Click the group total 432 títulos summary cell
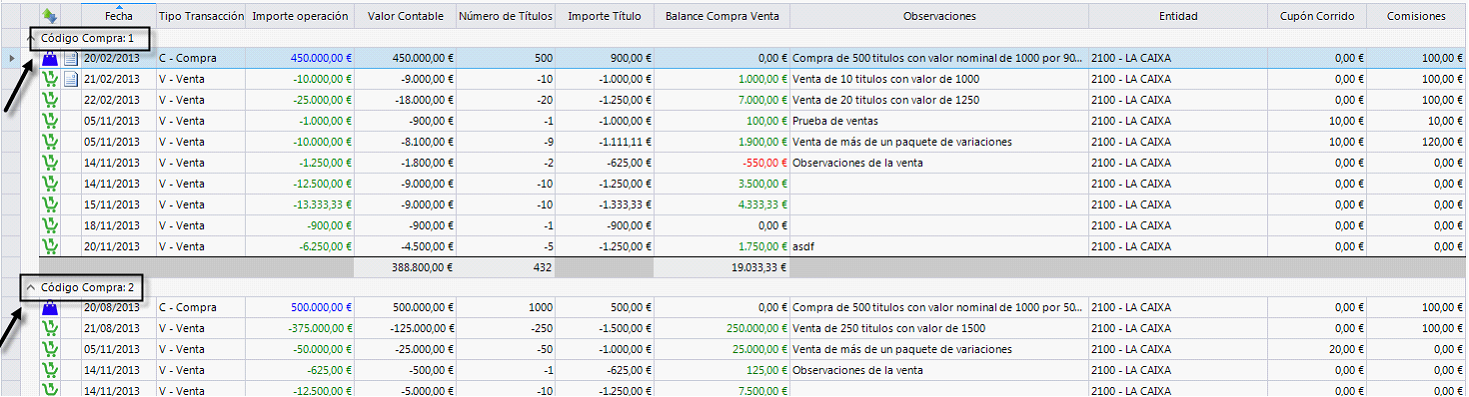Image resolution: width=1469 pixels, height=397 pixels. (x=506, y=268)
